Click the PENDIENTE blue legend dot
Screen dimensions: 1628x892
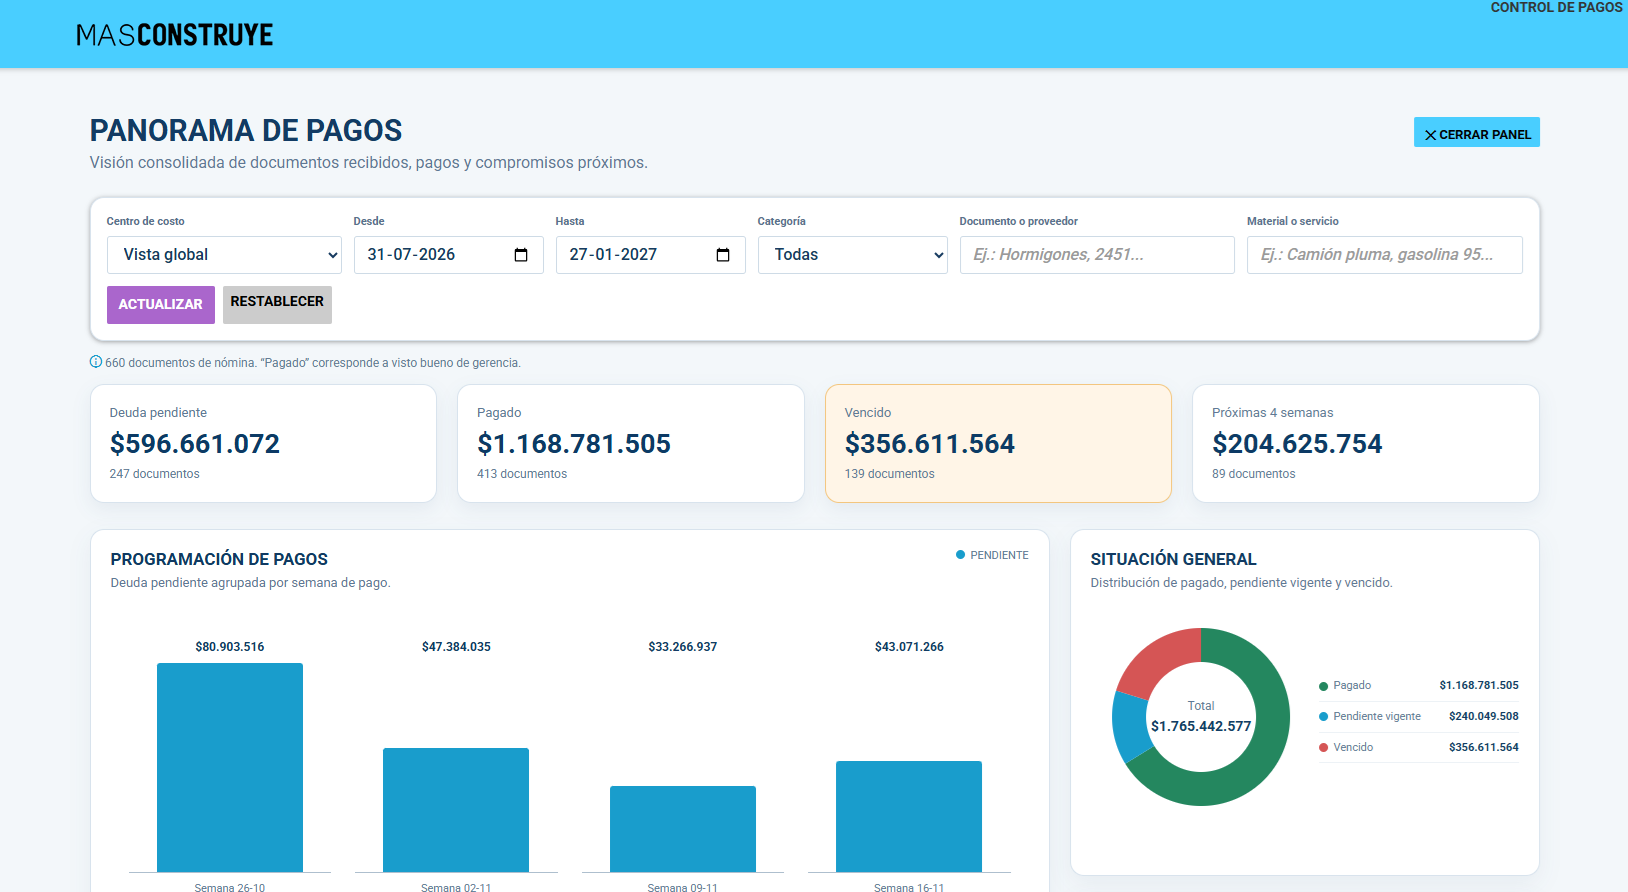[x=961, y=555]
